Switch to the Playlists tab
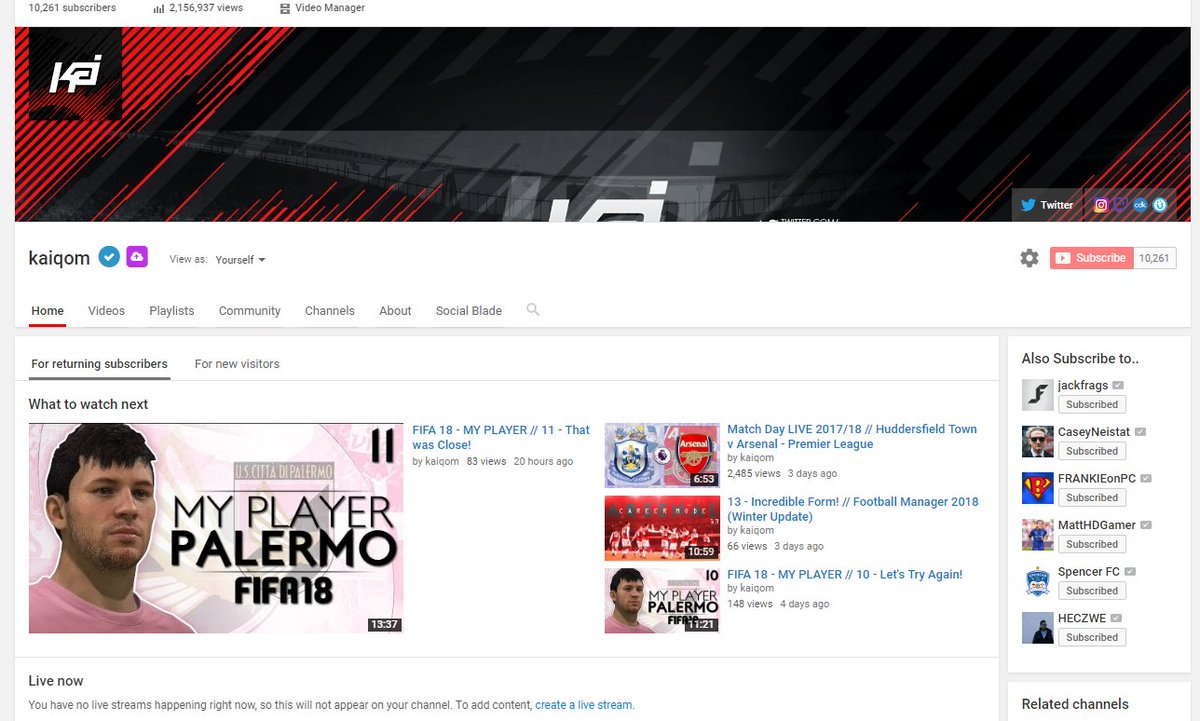This screenshot has width=1200, height=721. (x=172, y=311)
